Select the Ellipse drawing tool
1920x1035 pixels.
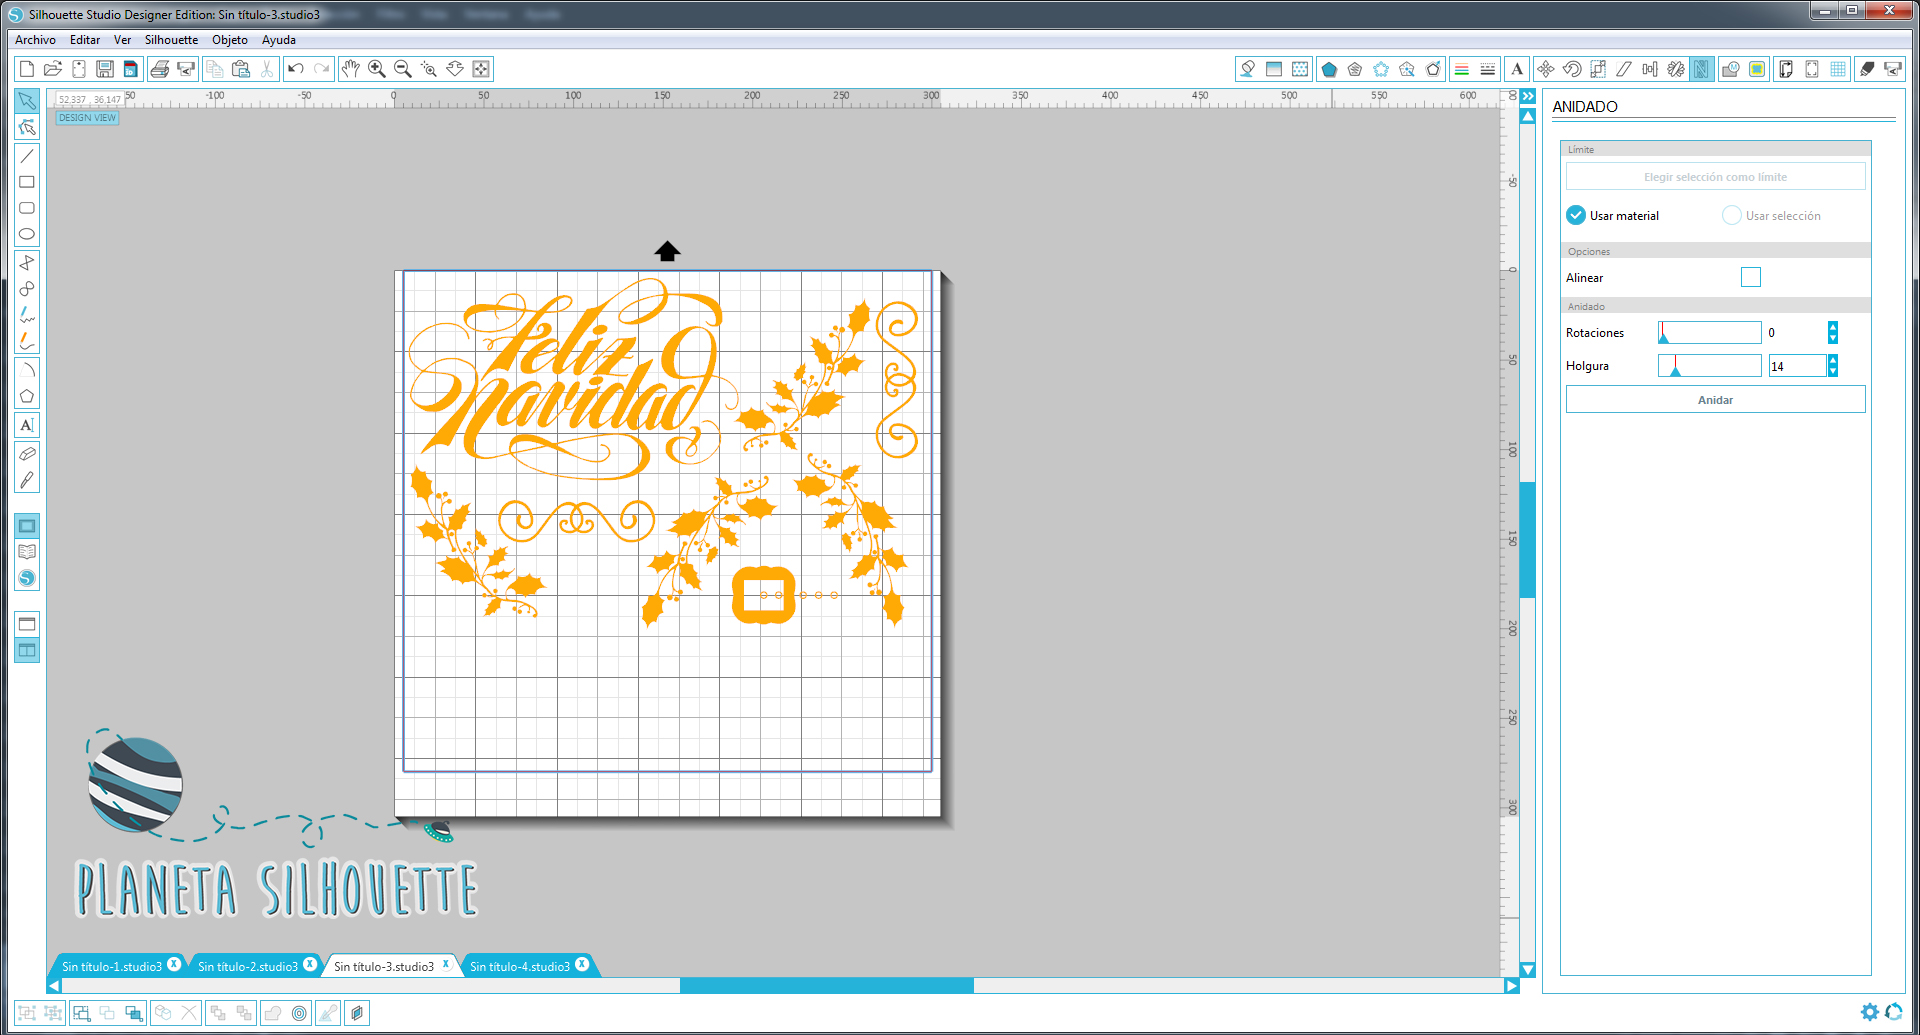[x=27, y=234]
